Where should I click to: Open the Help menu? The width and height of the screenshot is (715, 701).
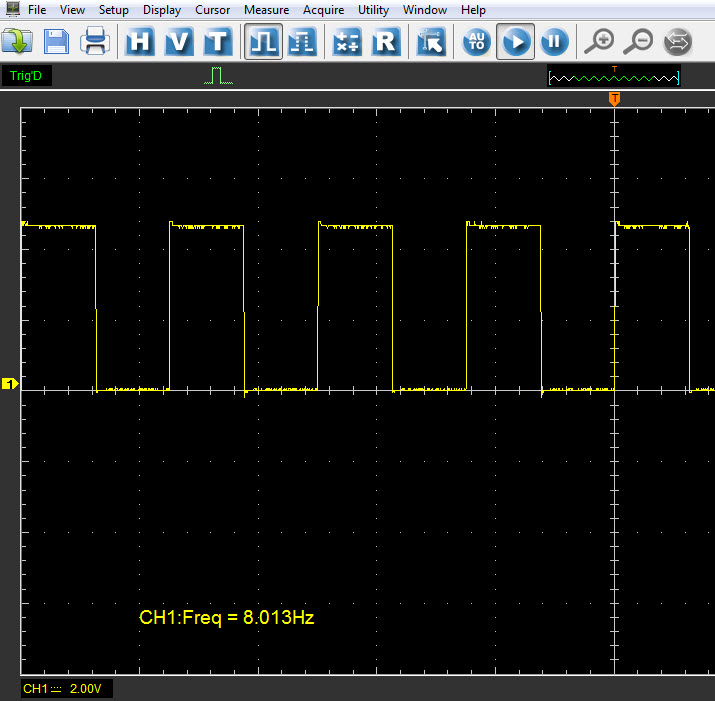473,10
